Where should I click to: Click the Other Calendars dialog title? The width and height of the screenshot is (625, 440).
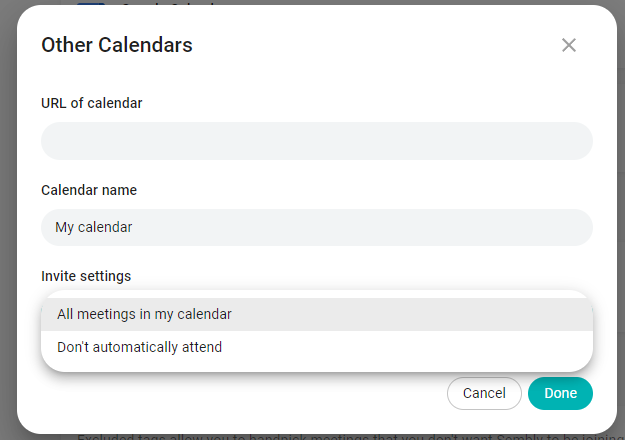(x=117, y=45)
